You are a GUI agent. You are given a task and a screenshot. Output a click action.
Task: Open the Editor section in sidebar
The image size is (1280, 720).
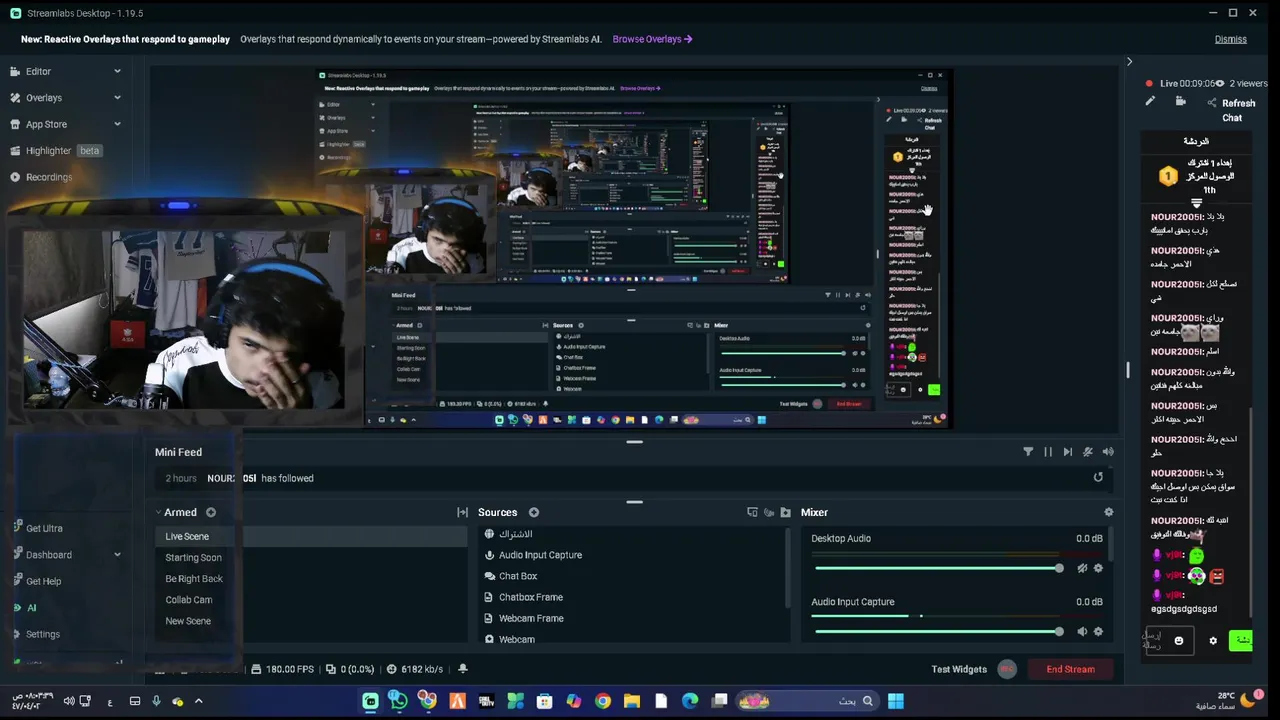tap(38, 71)
